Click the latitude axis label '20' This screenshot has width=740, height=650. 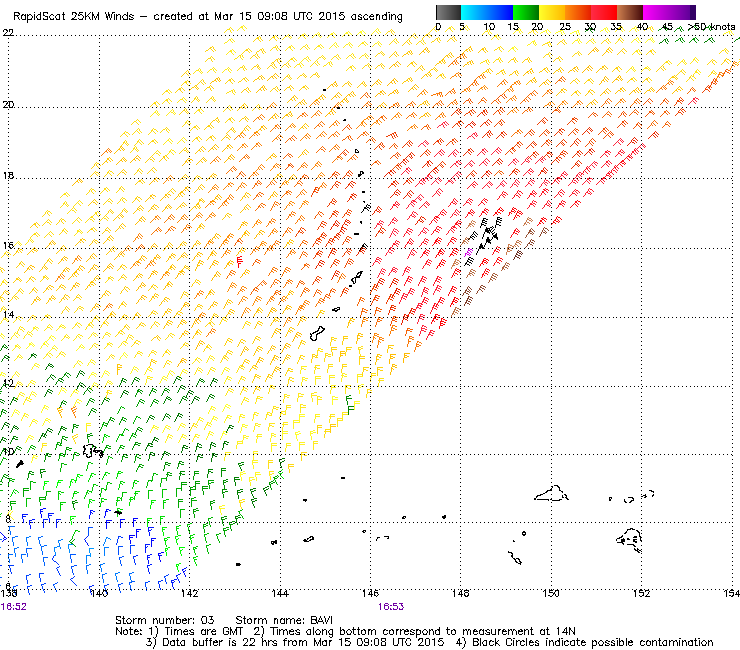tap(8, 105)
